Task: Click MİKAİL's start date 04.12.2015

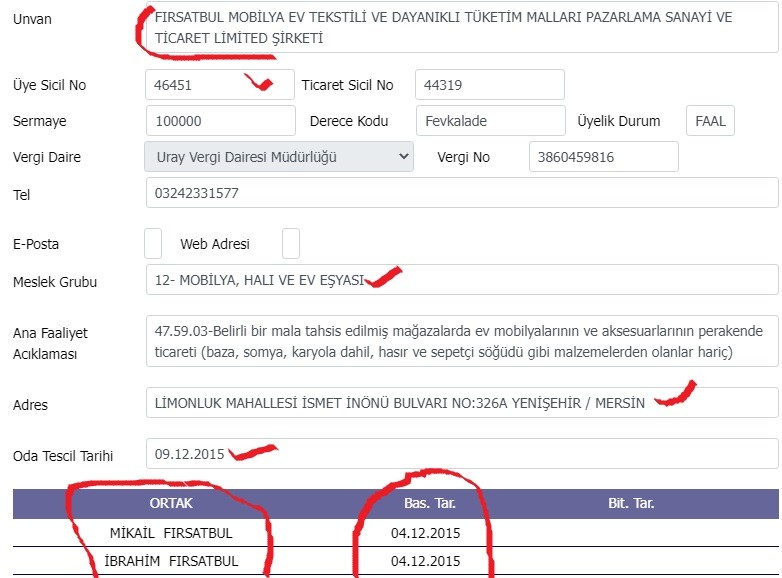Action: [425, 533]
